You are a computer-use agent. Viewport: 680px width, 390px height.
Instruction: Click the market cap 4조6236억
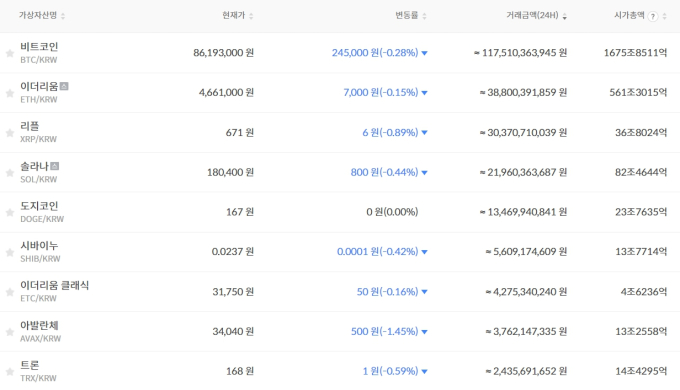click(644, 292)
